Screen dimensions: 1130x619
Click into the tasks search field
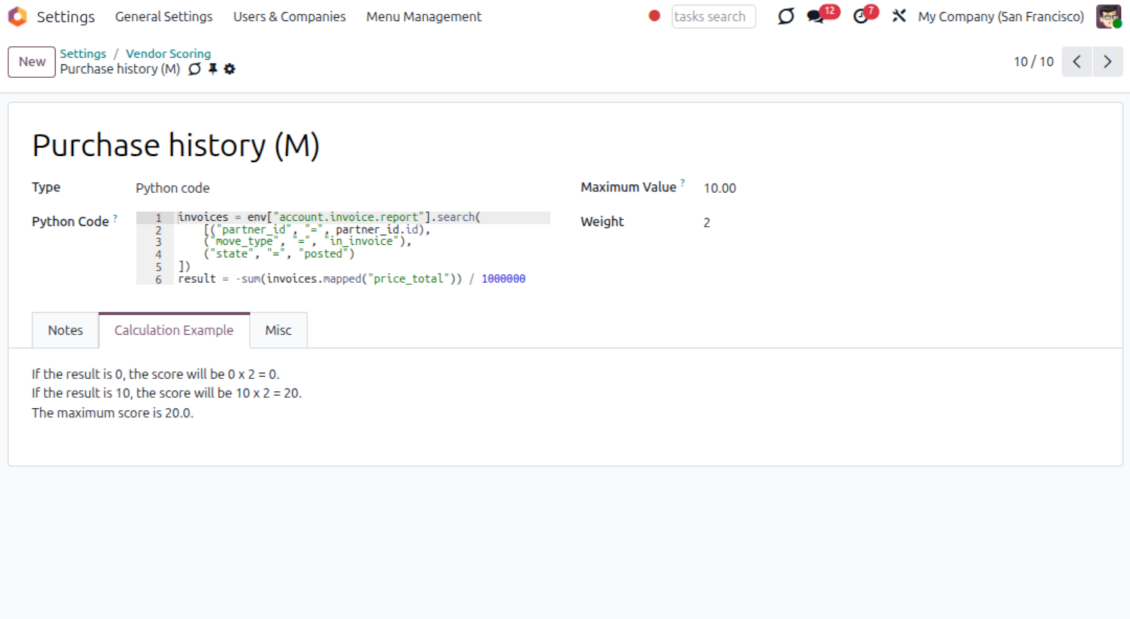click(712, 17)
